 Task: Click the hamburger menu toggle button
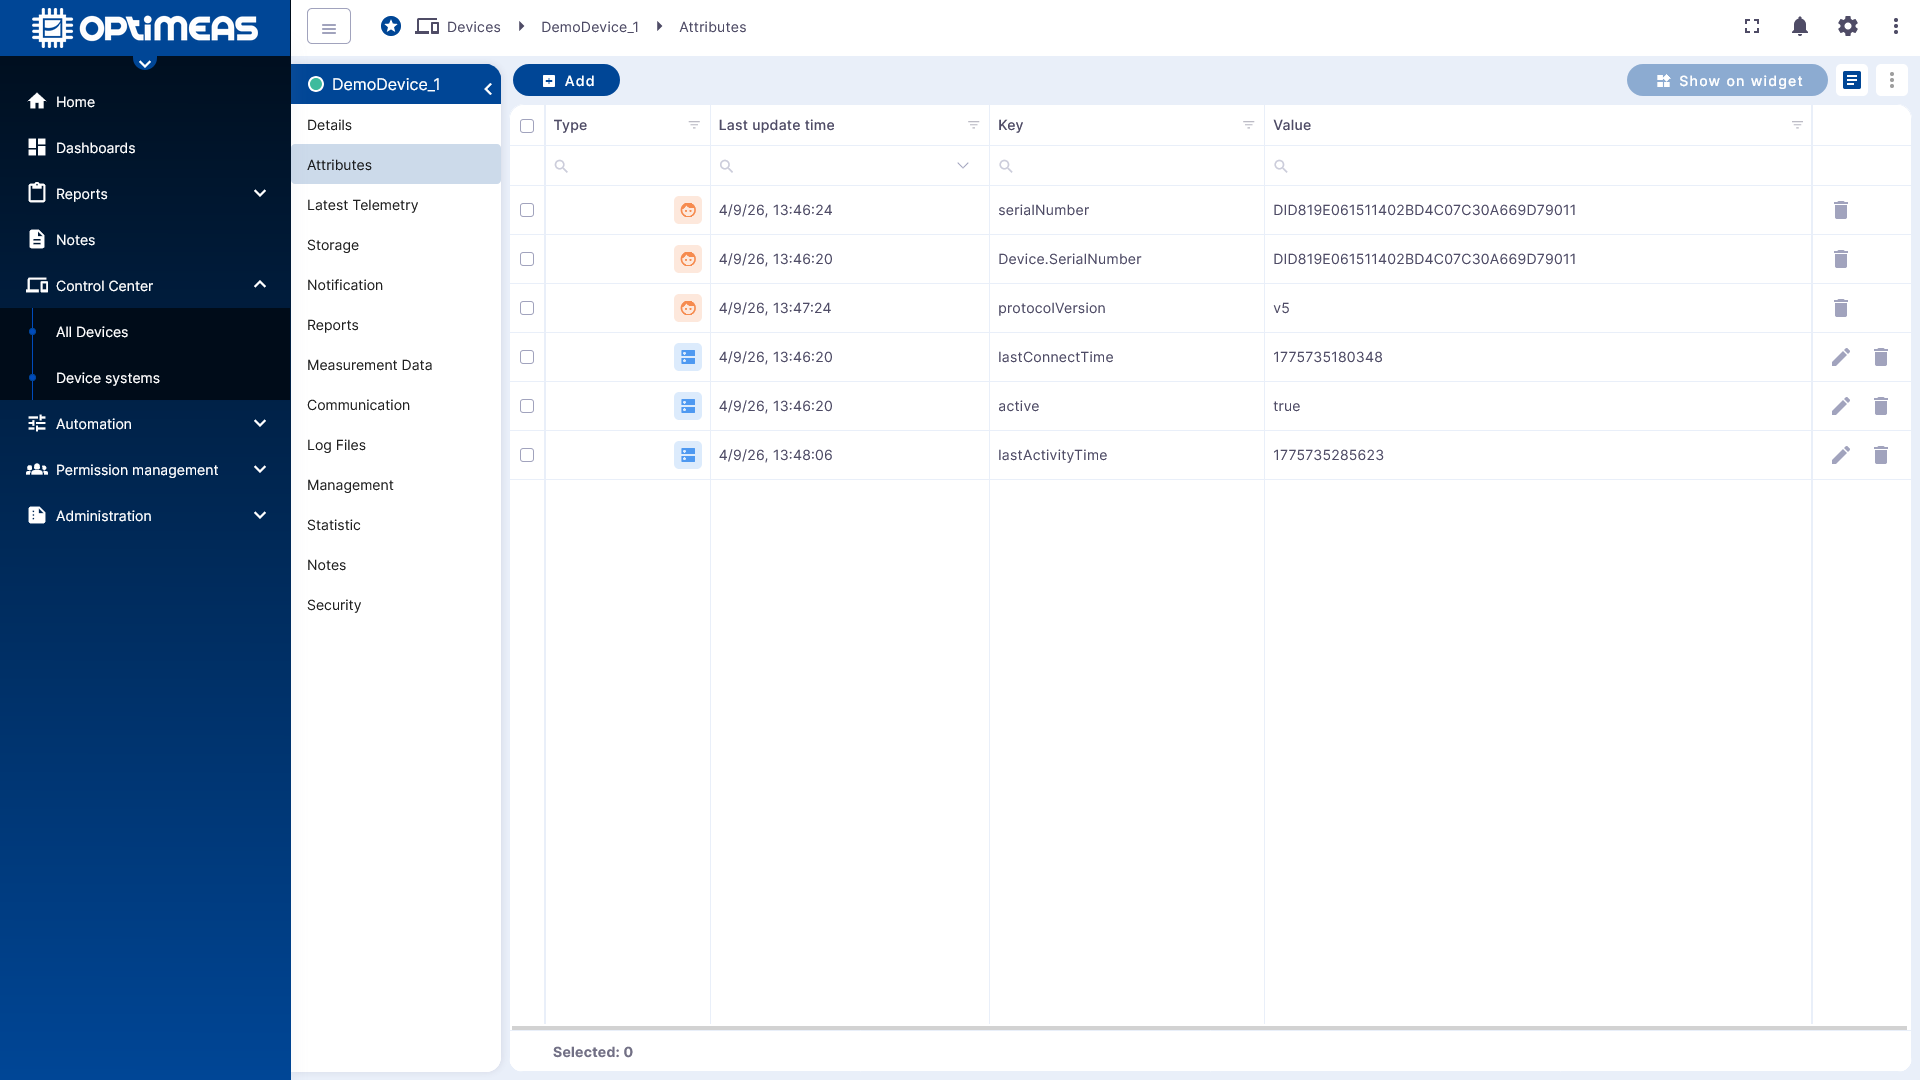329,27
